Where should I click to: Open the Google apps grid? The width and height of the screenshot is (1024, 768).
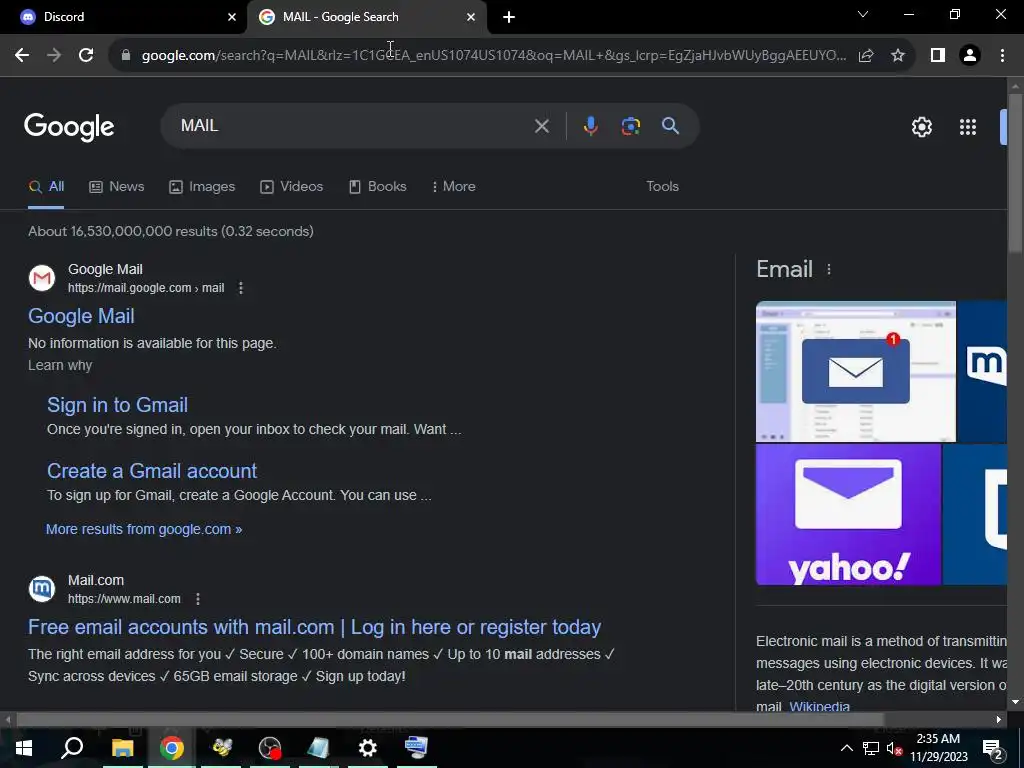[968, 127]
